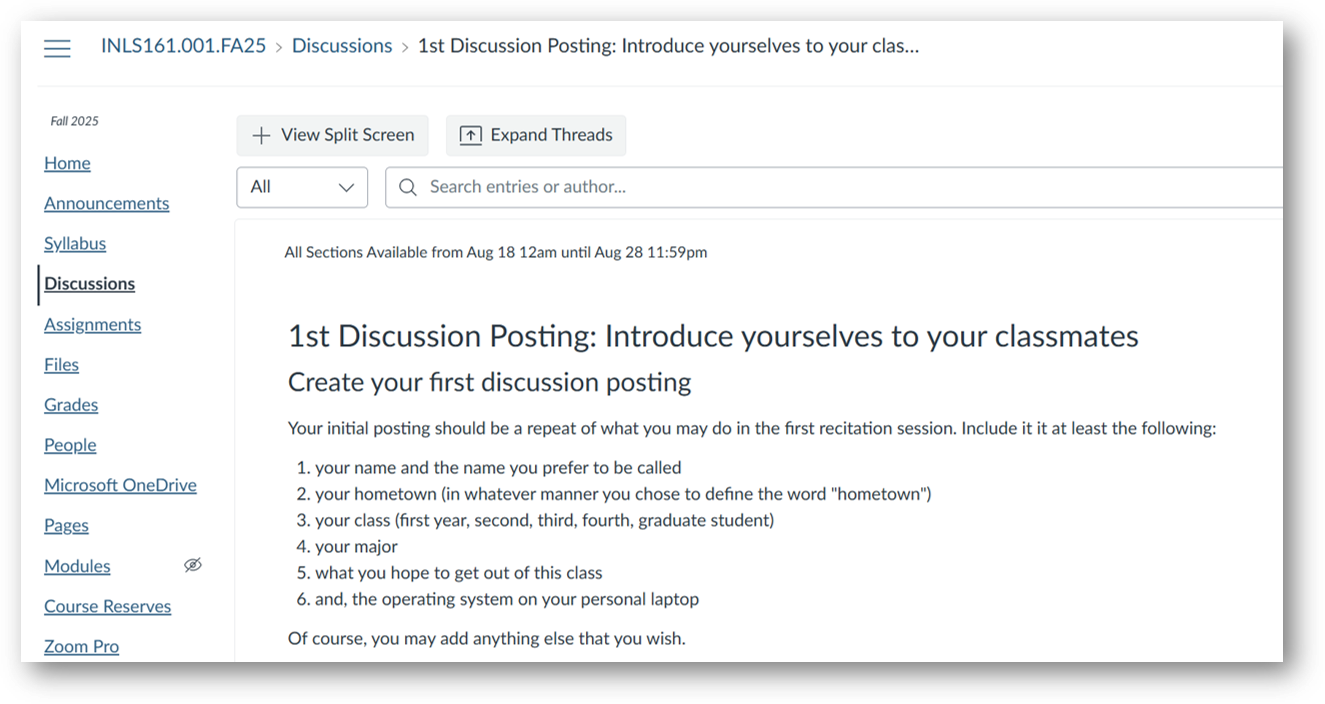Launch Zoom Pro from the sidebar

coord(81,646)
